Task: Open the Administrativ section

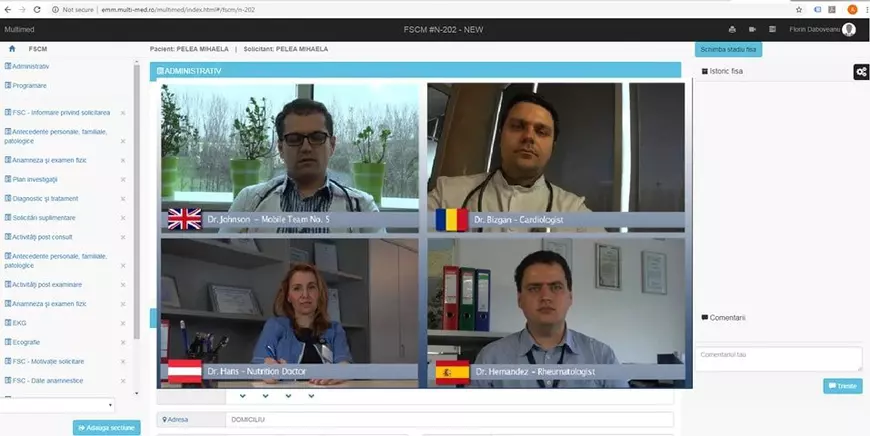Action: tap(27, 66)
